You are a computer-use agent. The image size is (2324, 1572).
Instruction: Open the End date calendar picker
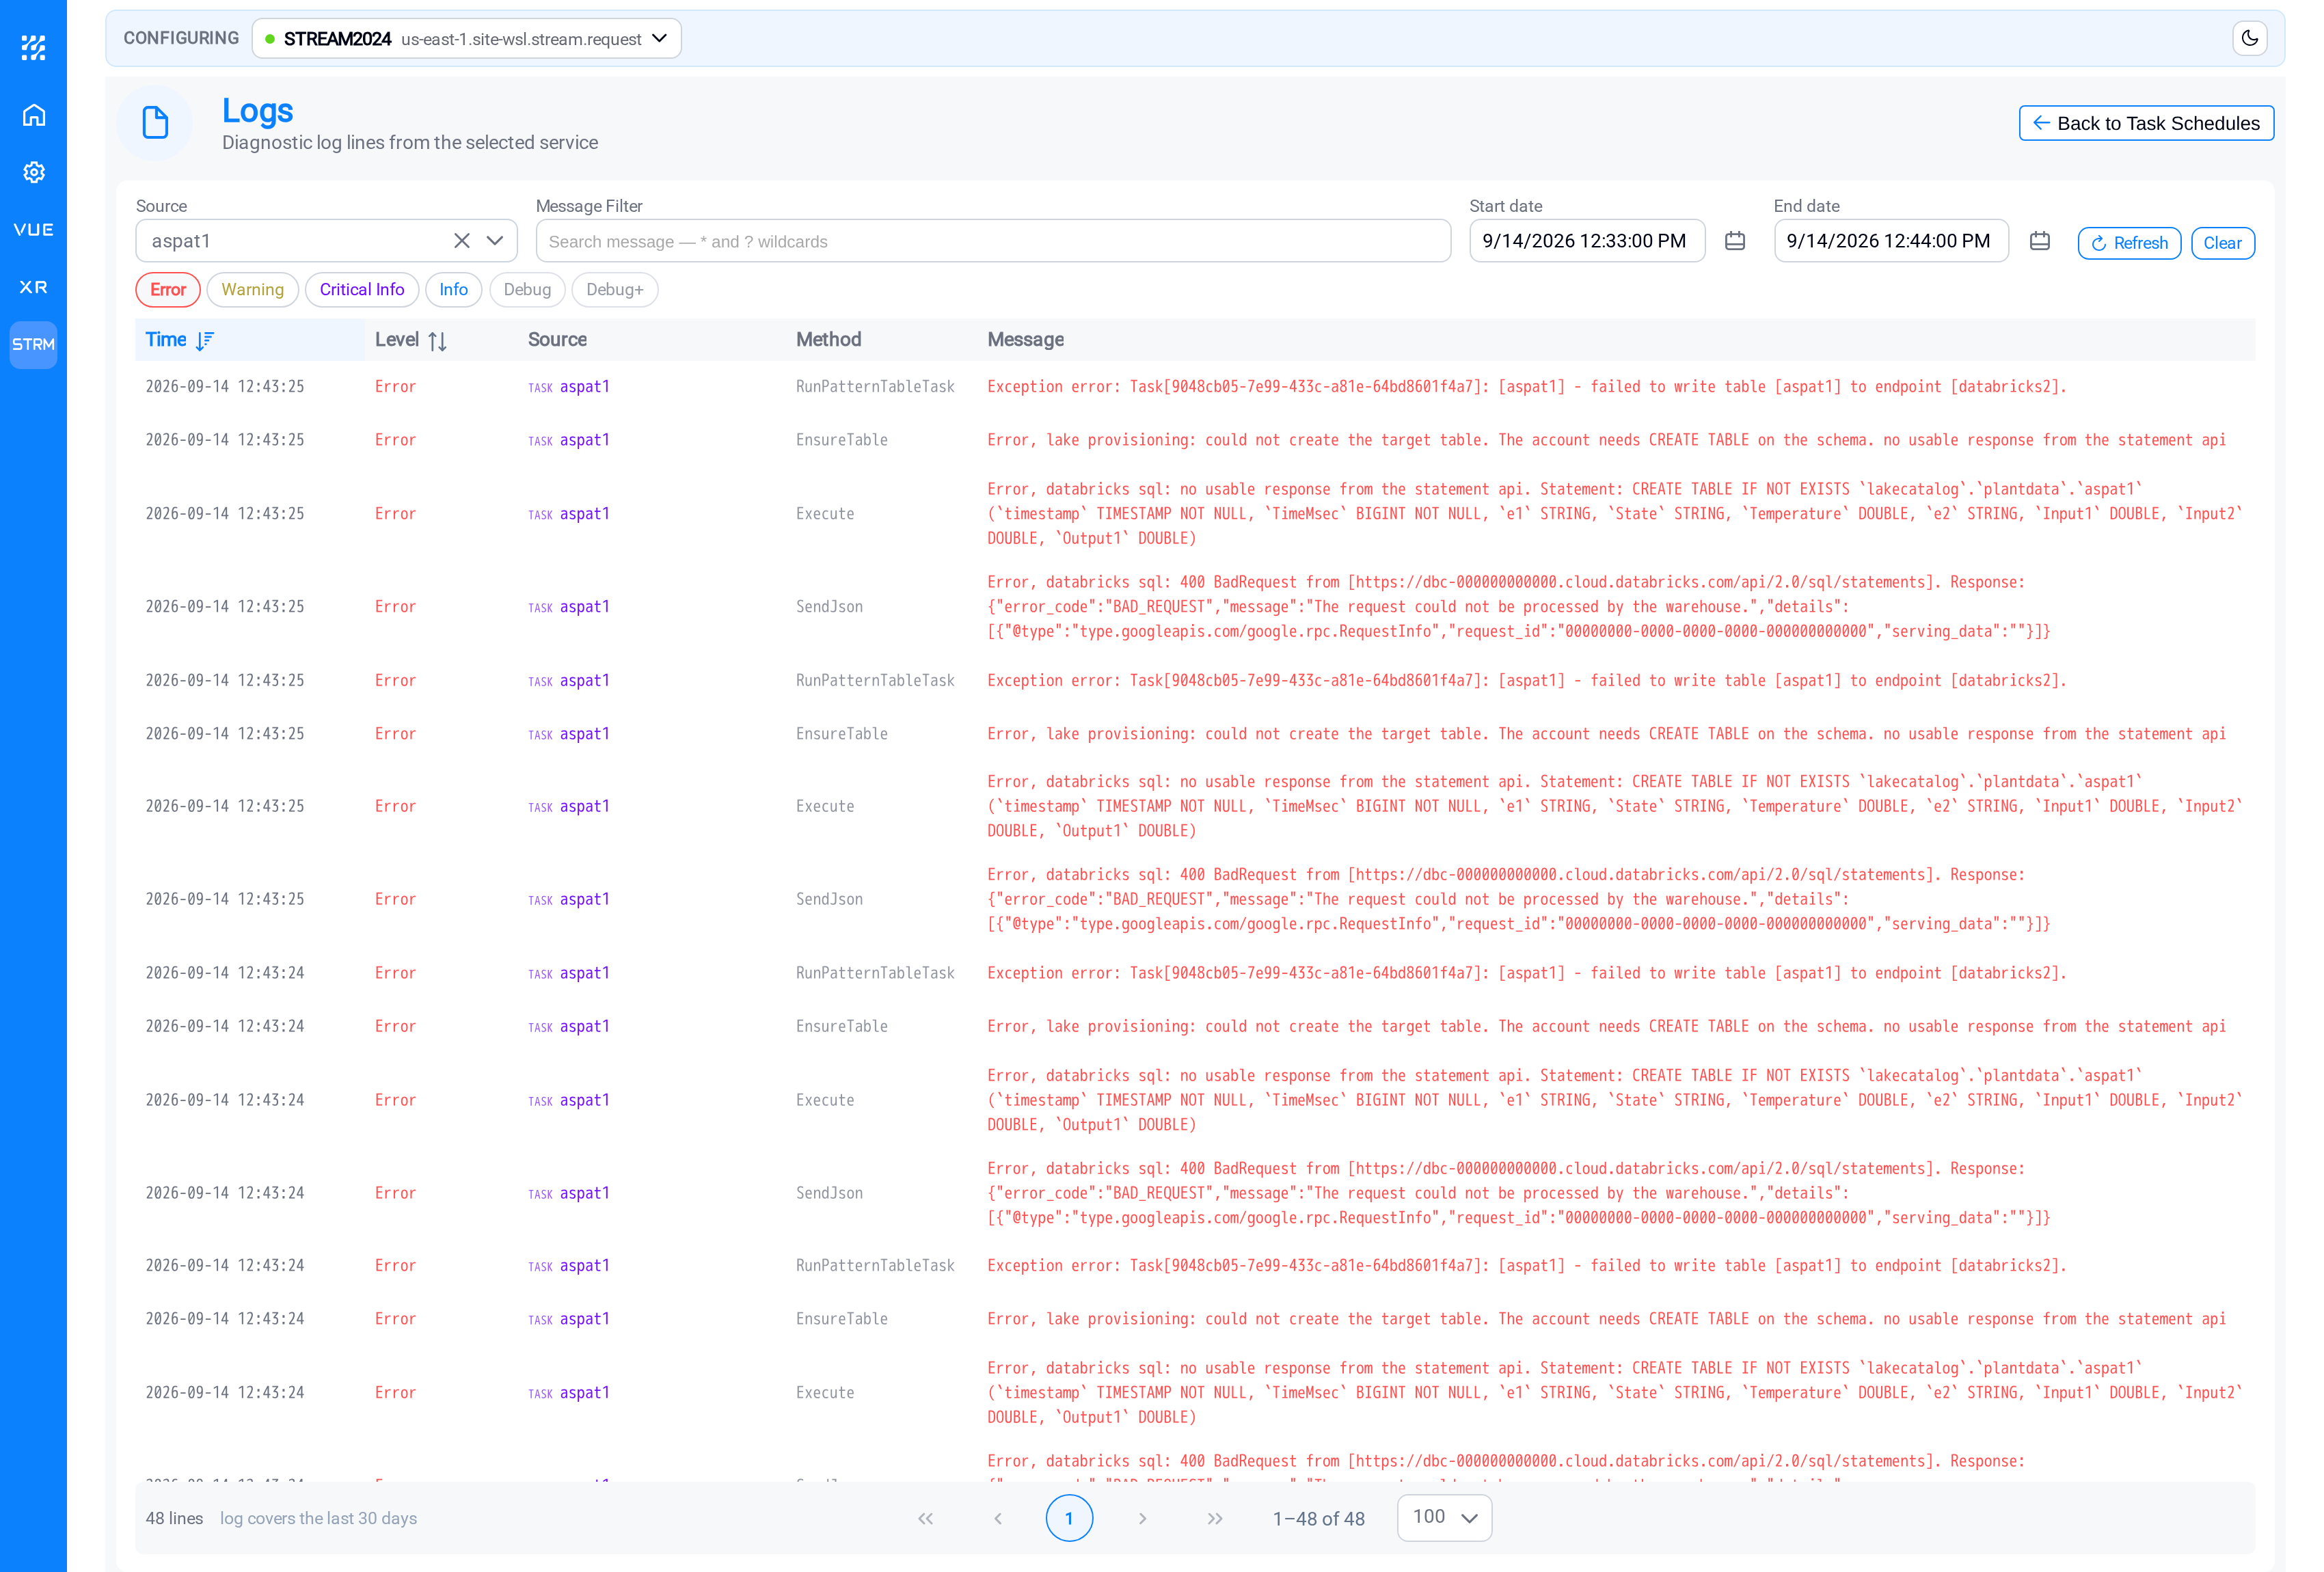coord(2040,241)
